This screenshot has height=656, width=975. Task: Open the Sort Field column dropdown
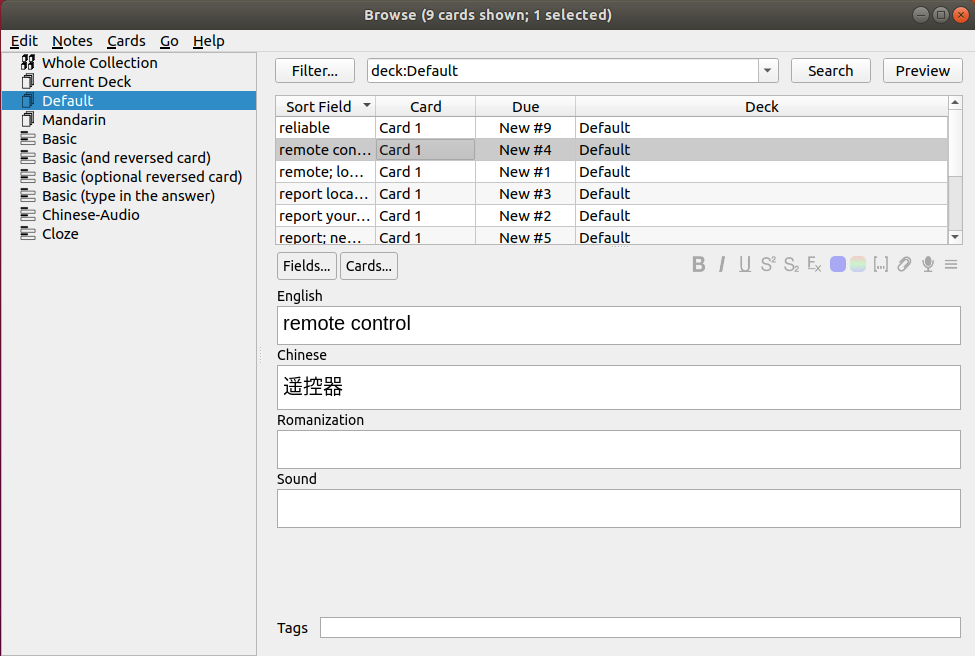(x=366, y=106)
